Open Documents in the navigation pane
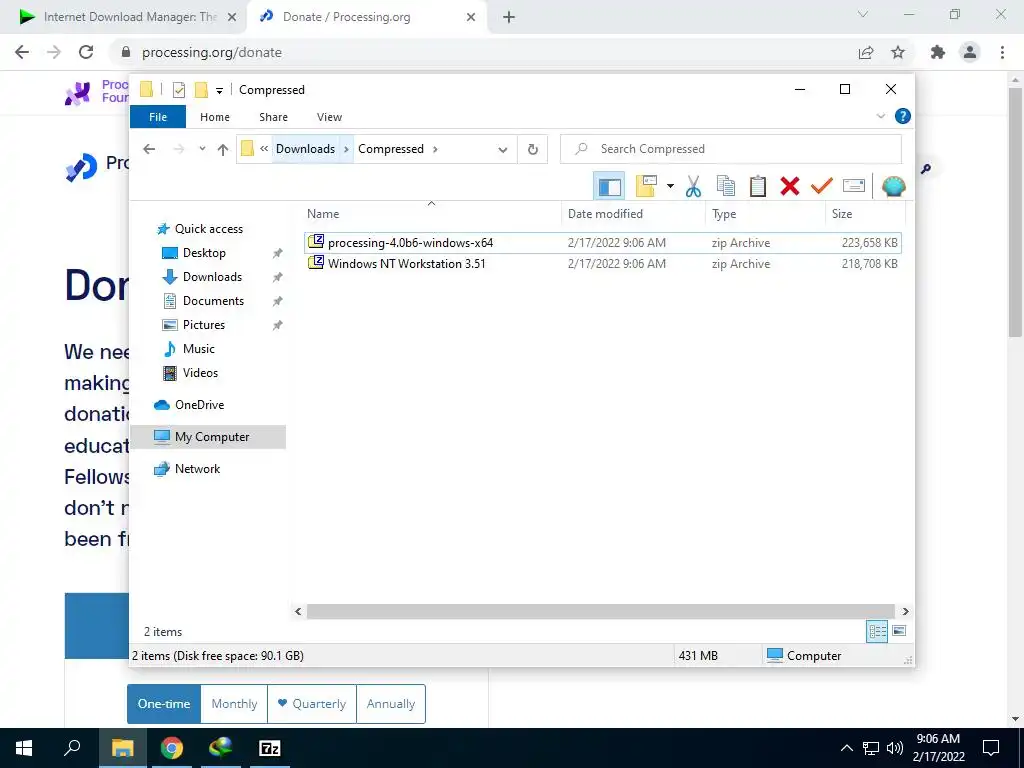This screenshot has width=1024, height=768. point(213,301)
